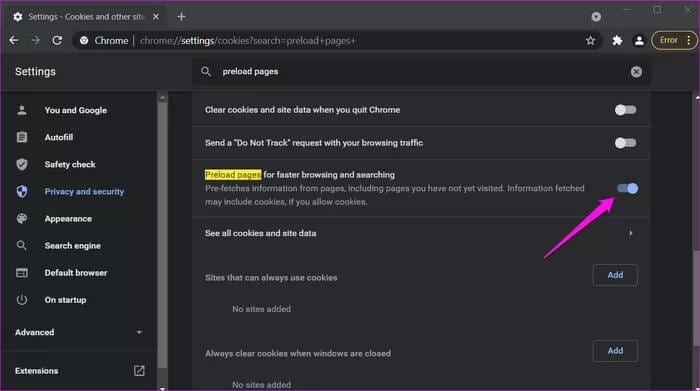Open You and Google settings
700x391 pixels.
(75, 110)
